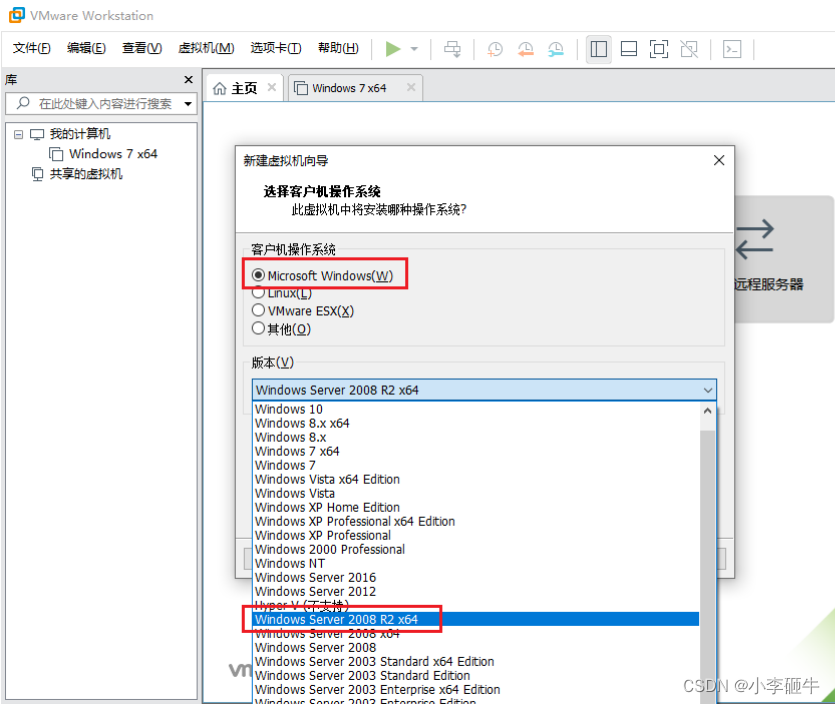Click the Unity mode toolbar icon

pyautogui.click(x=689, y=49)
